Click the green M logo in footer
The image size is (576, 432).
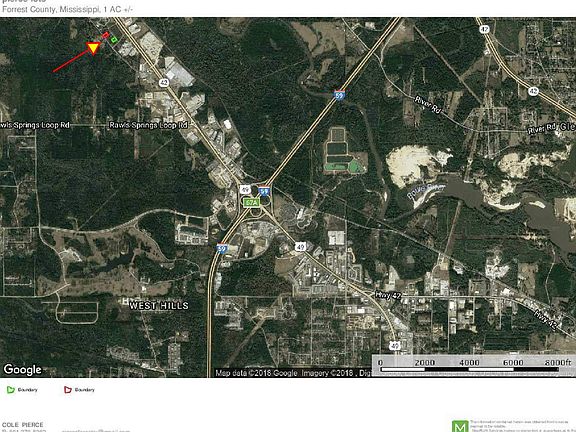460,426
